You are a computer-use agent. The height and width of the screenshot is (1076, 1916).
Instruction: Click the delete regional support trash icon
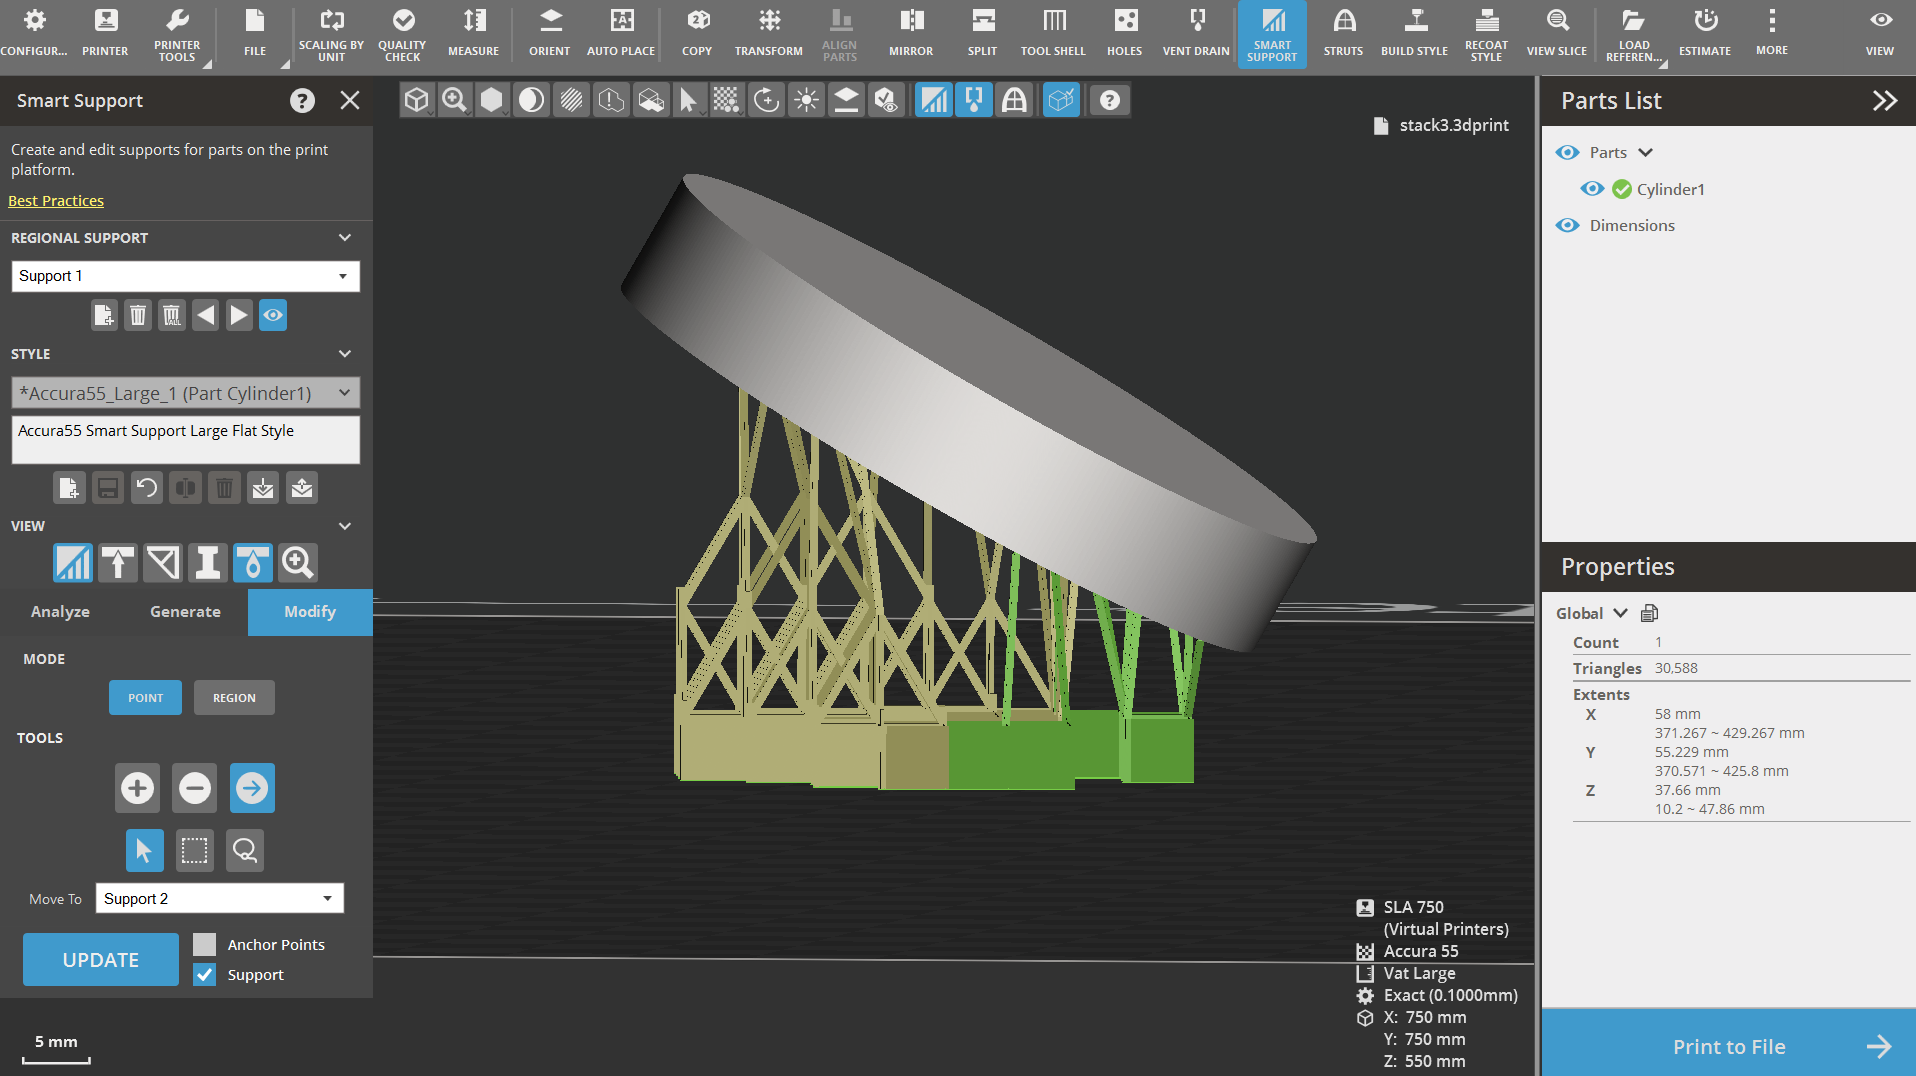[x=138, y=316]
